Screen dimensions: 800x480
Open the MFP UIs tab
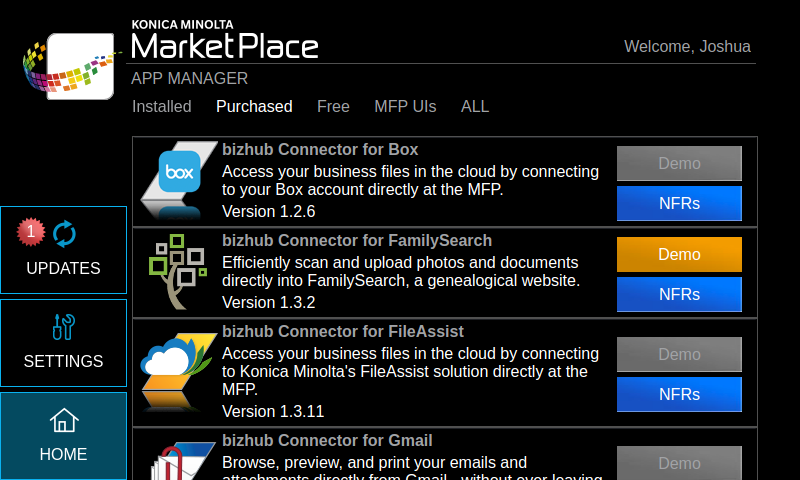point(405,106)
